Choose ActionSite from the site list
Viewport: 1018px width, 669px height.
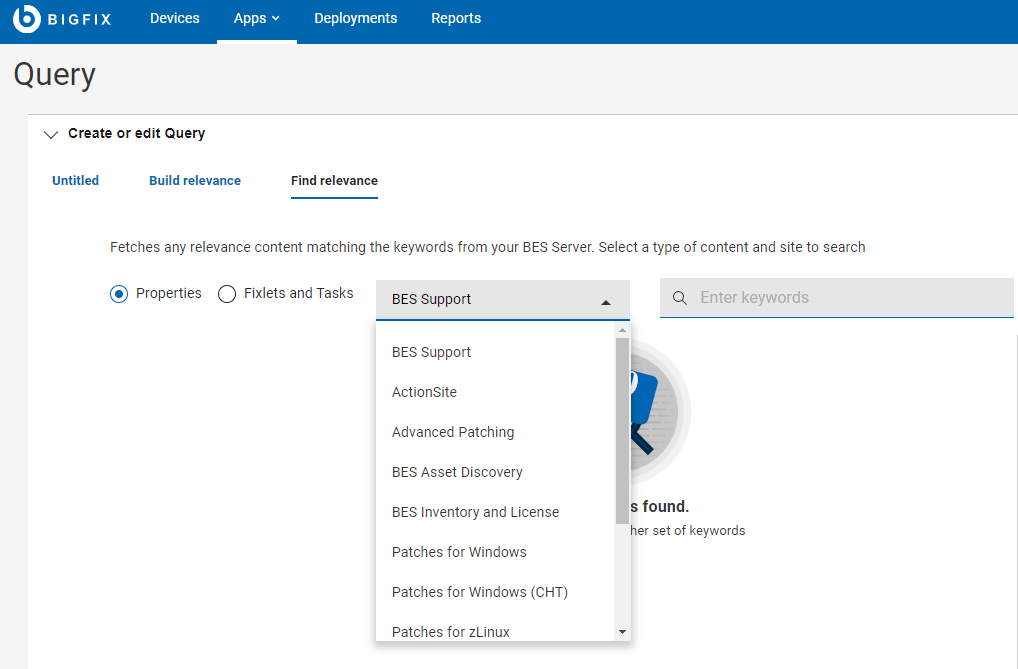424,392
